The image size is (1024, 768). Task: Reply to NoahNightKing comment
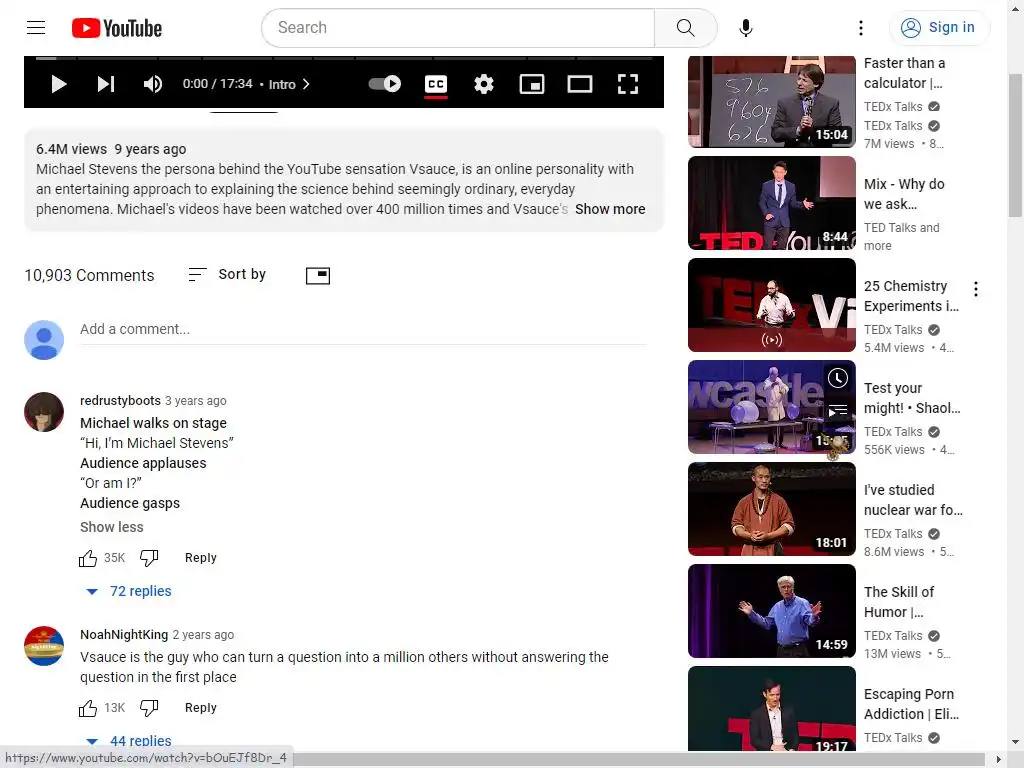(x=200, y=708)
